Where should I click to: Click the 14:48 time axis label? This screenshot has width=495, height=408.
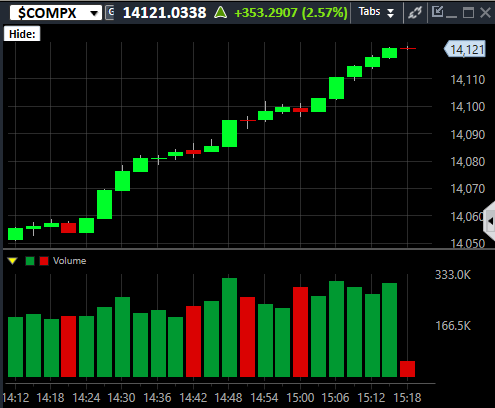[x=228, y=398]
